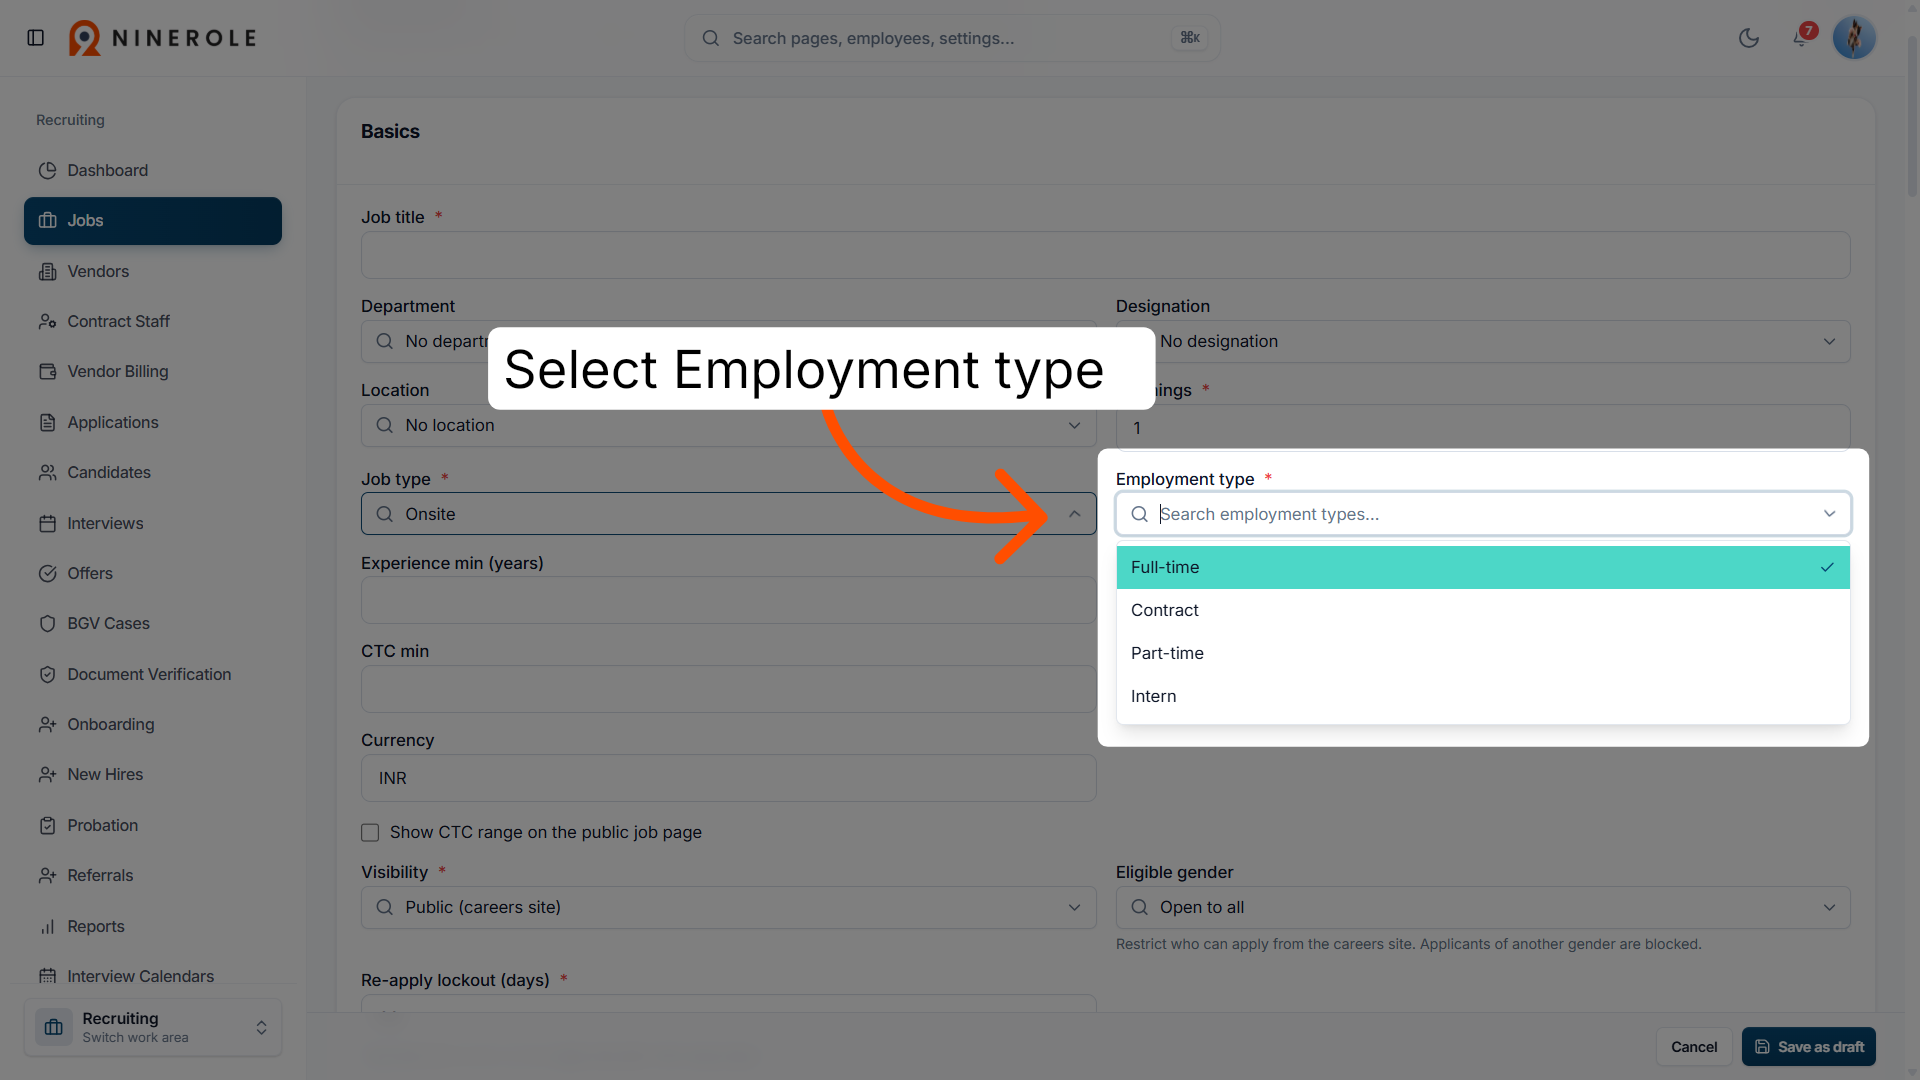This screenshot has width=1920, height=1080.
Task: Open Contract Staff section
Action: point(153,321)
